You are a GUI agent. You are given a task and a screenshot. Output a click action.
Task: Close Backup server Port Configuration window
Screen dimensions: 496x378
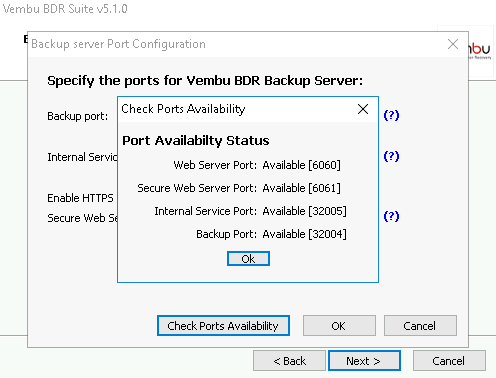pyautogui.click(x=453, y=44)
